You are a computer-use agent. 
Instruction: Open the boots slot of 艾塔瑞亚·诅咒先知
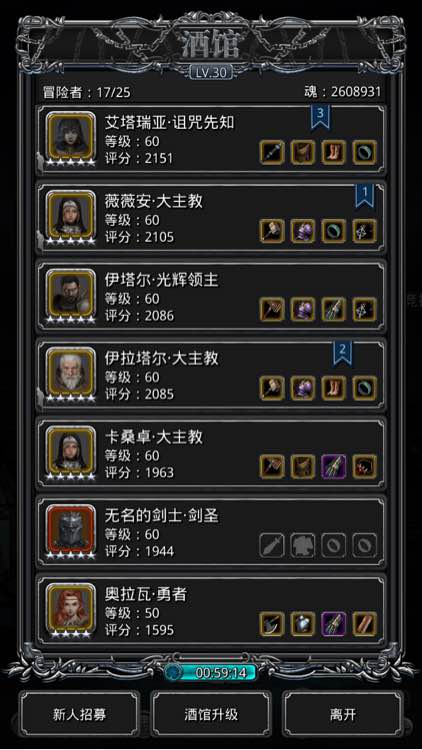(334, 152)
